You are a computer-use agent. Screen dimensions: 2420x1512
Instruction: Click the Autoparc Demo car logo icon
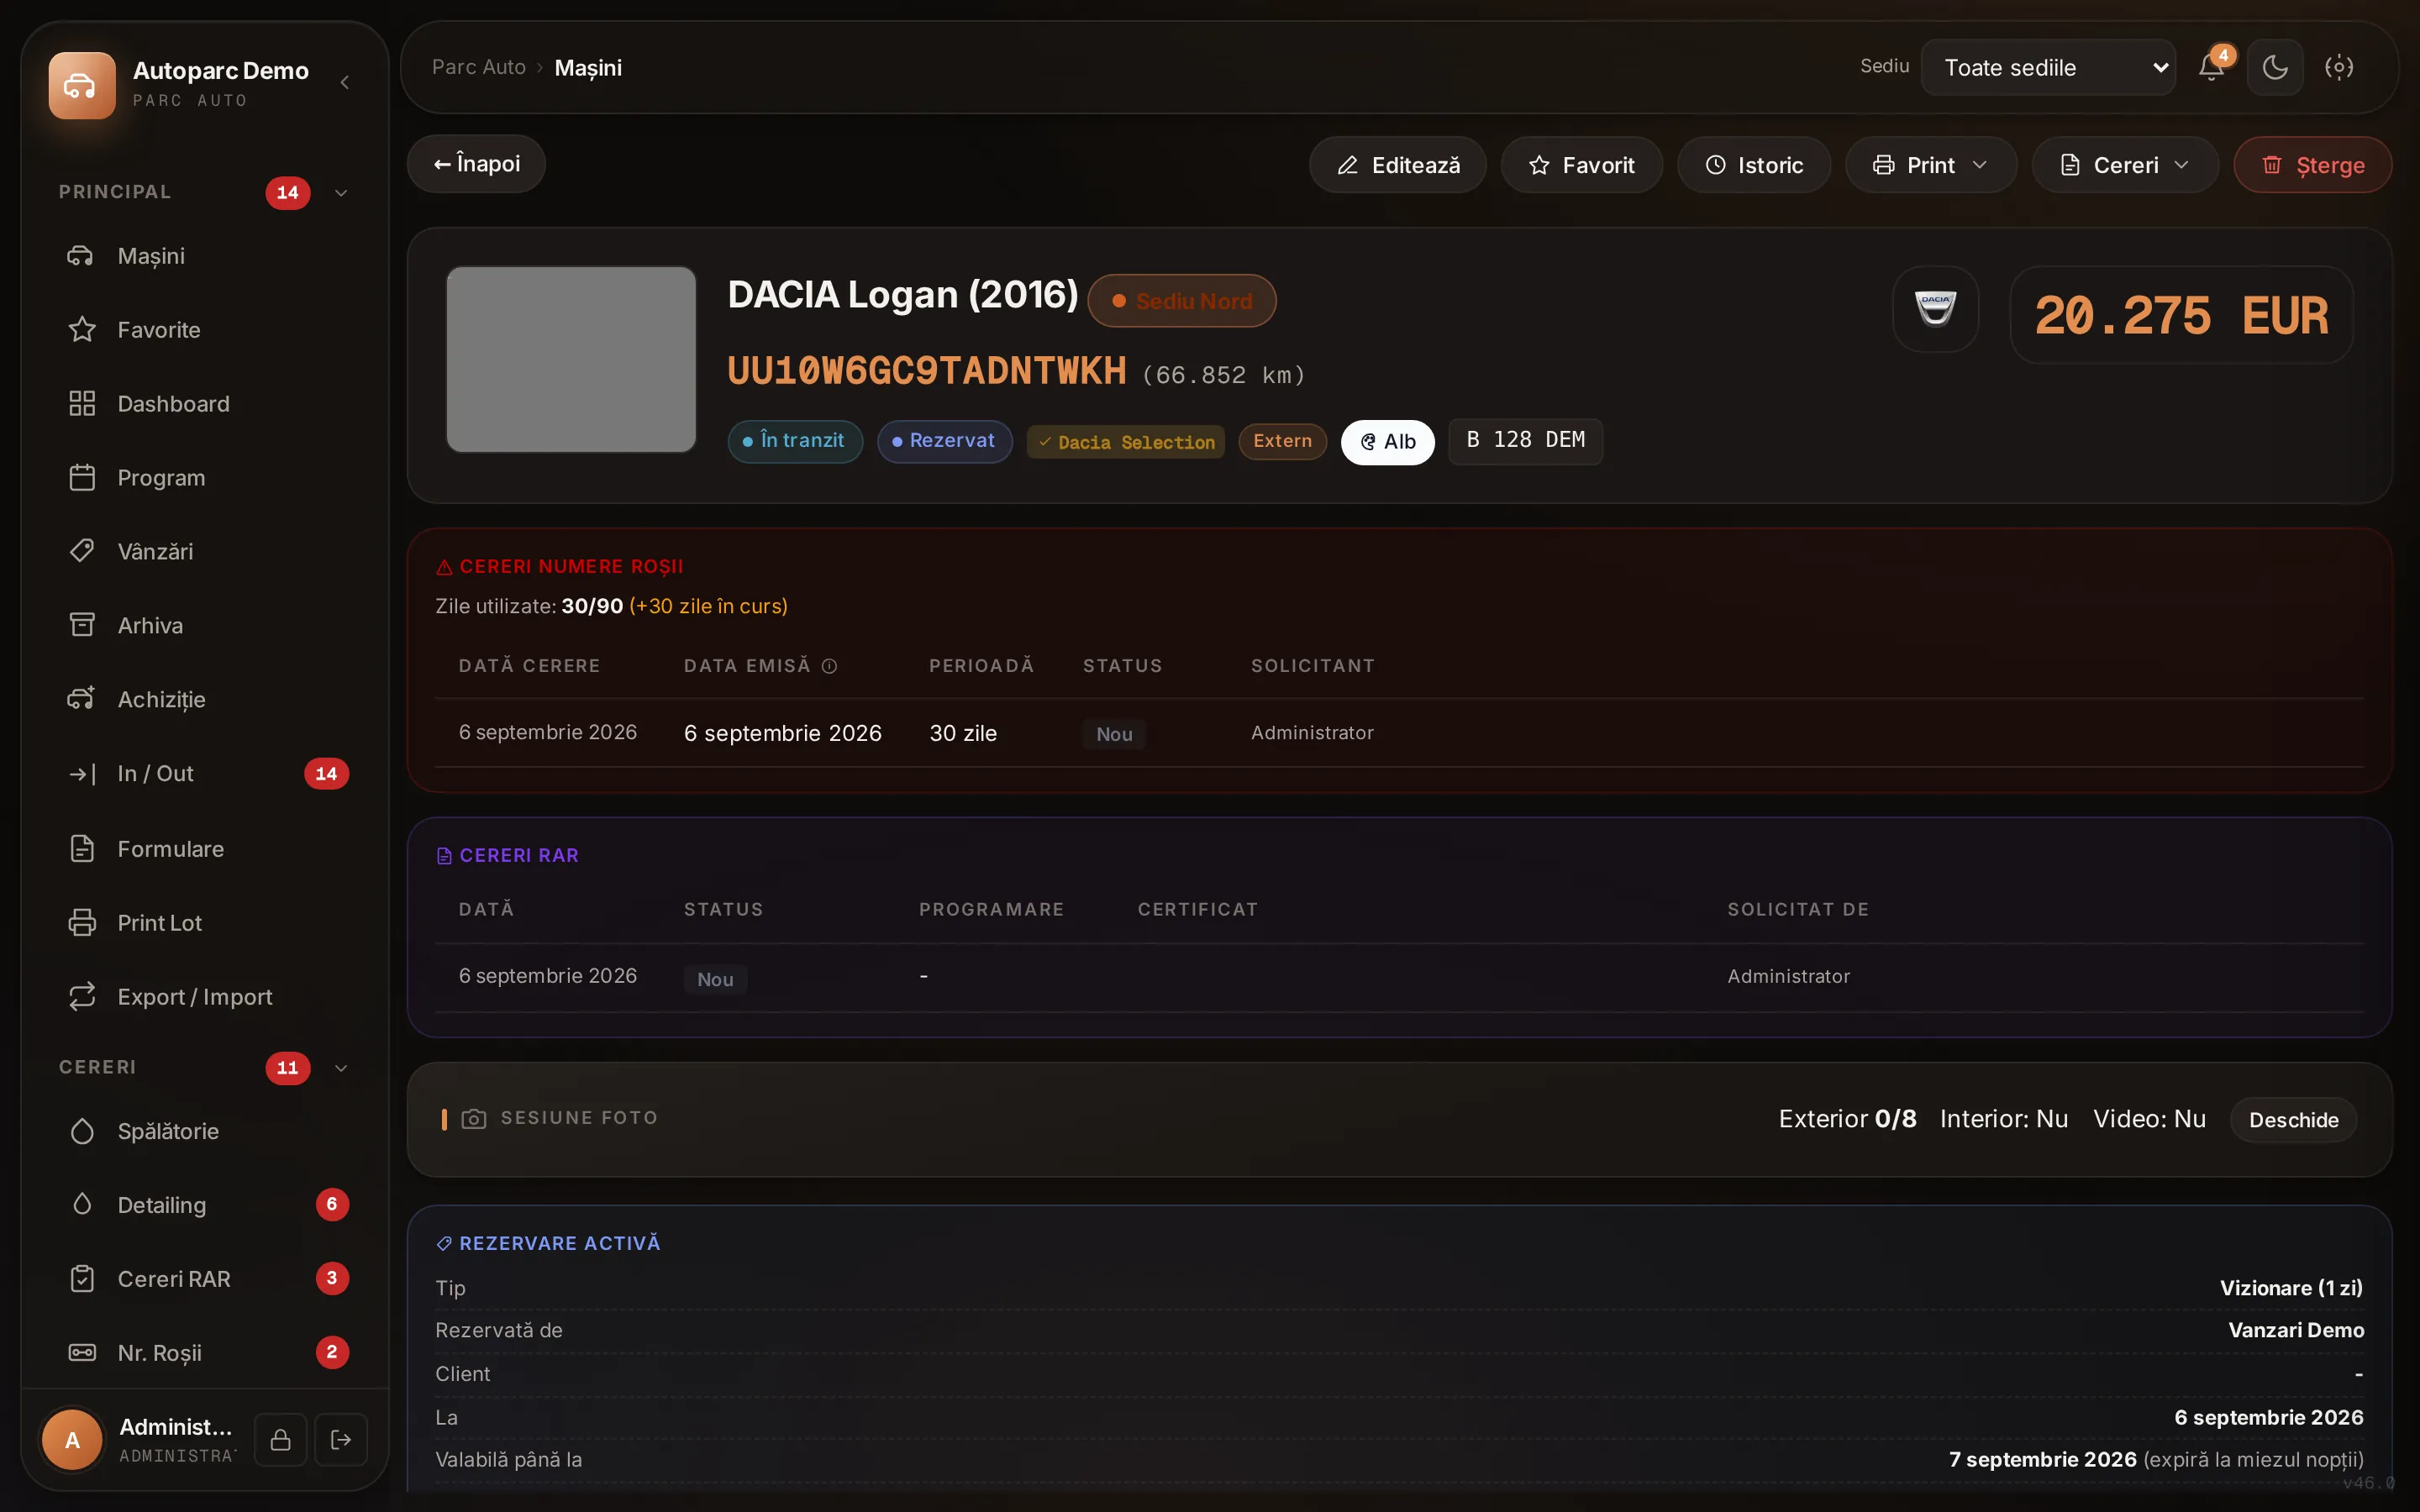(x=82, y=85)
